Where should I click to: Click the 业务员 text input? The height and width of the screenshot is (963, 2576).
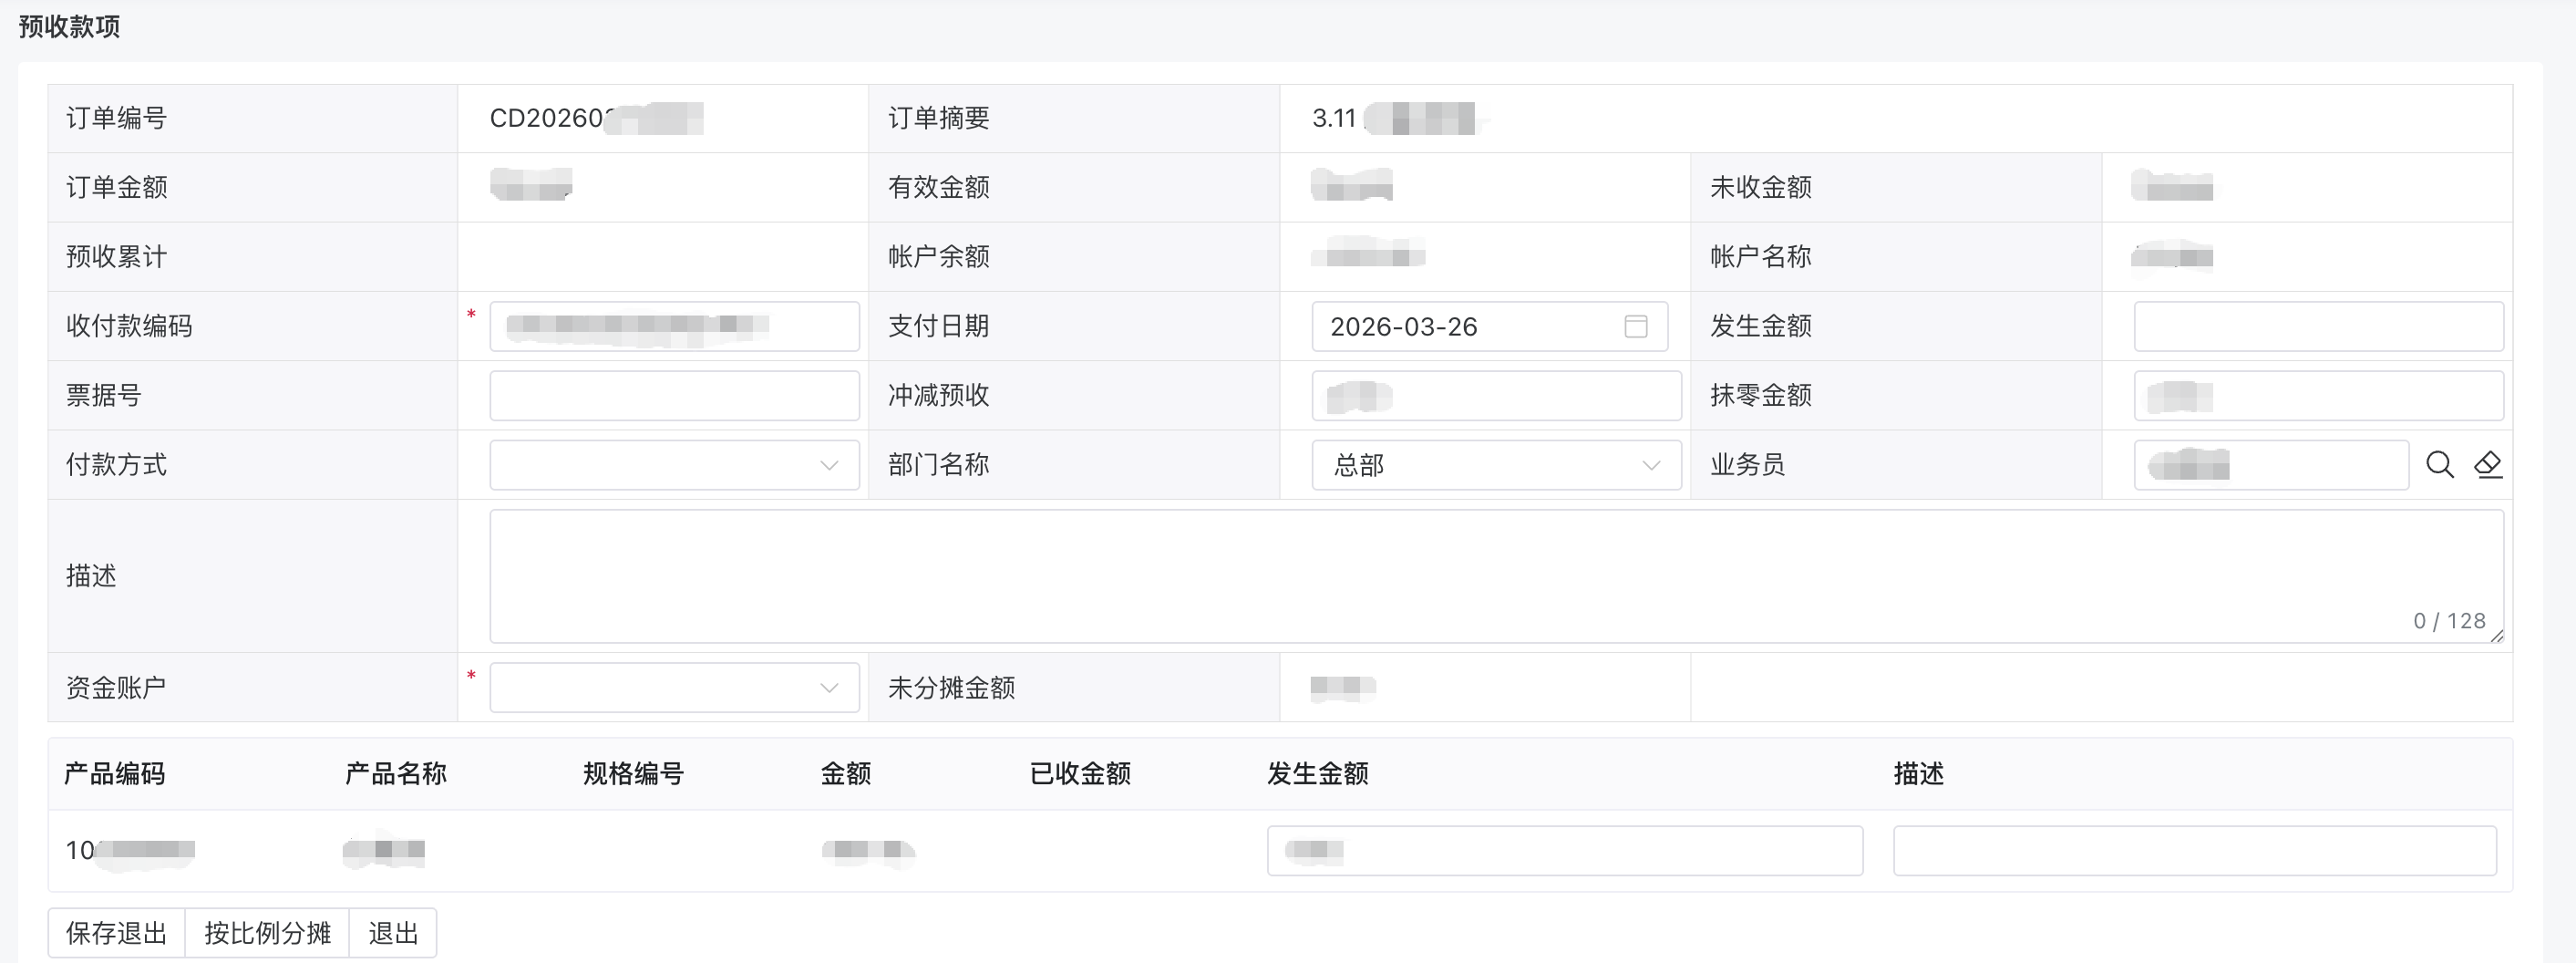[x=2270, y=465]
